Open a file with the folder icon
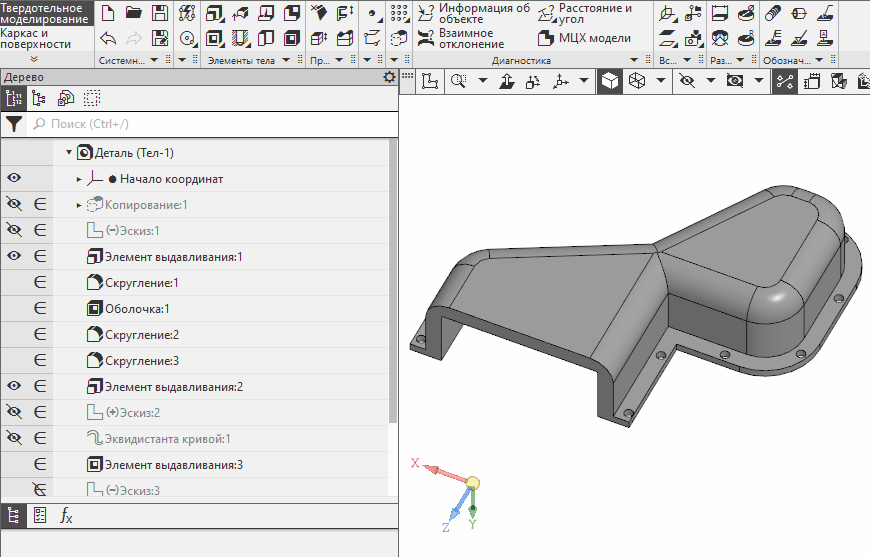Screen dimensions: 870x557 point(134,14)
